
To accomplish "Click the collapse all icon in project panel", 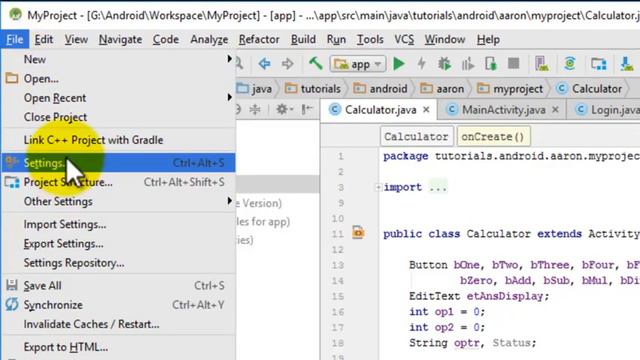I will click(x=255, y=109).
